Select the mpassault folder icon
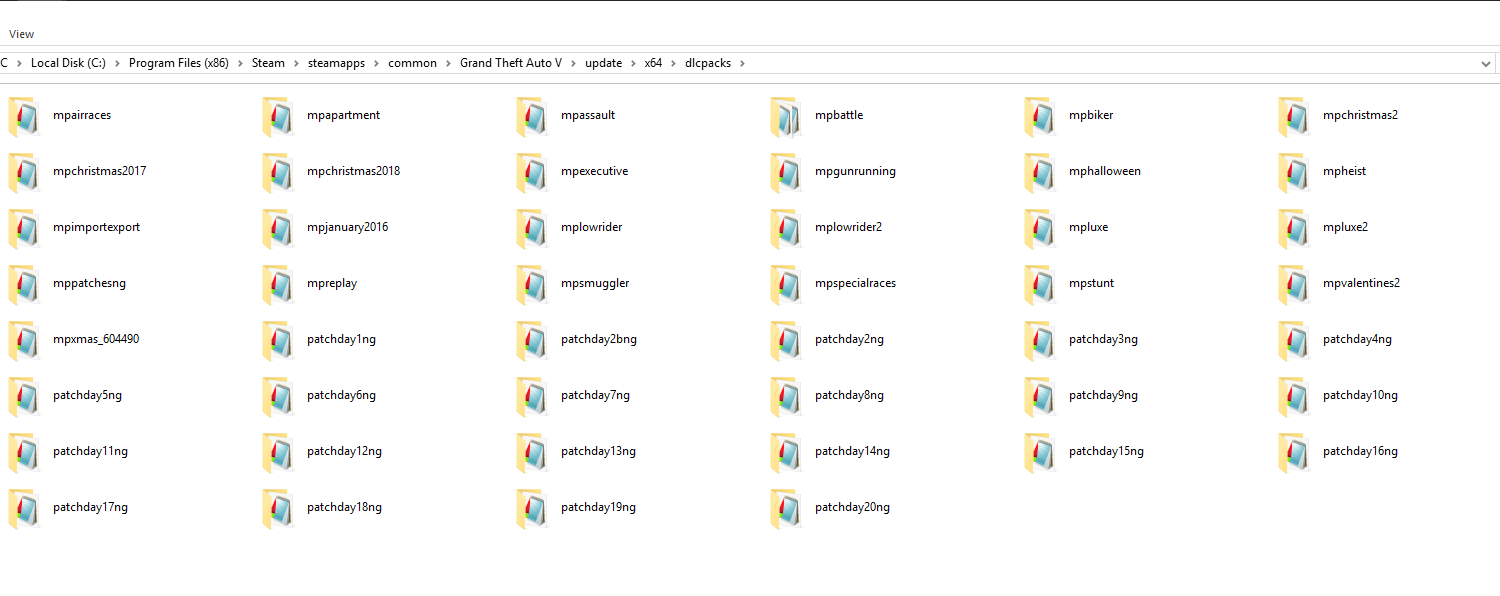 pos(531,116)
